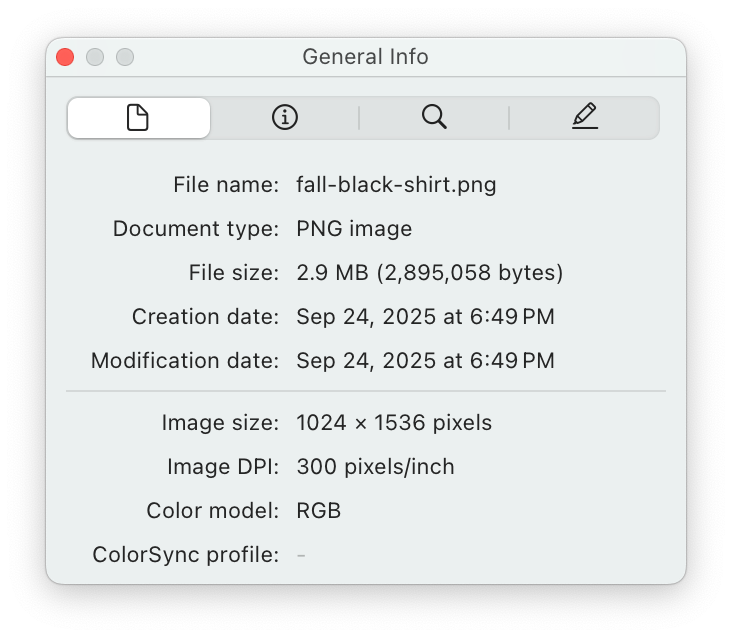732x638 pixels.
Task: Select the PNG image document type text
Action: click(354, 229)
